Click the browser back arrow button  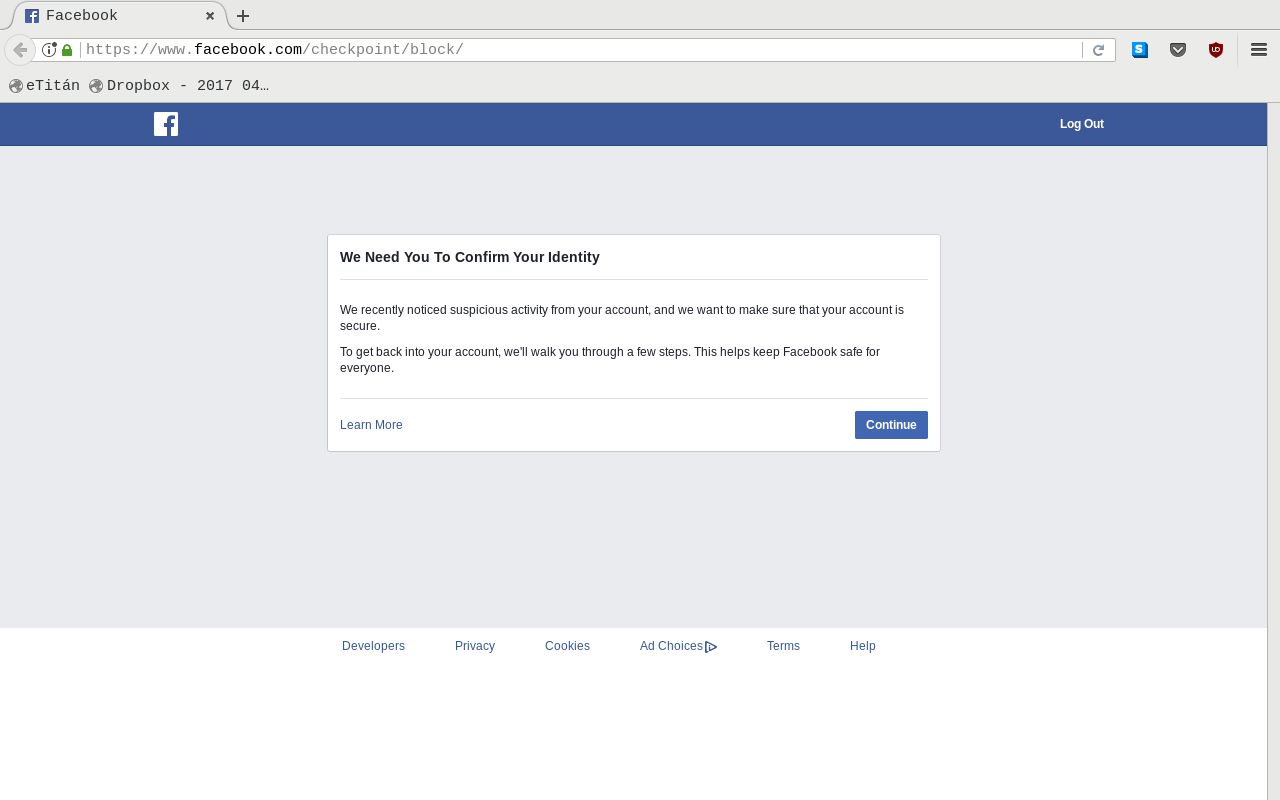point(19,50)
